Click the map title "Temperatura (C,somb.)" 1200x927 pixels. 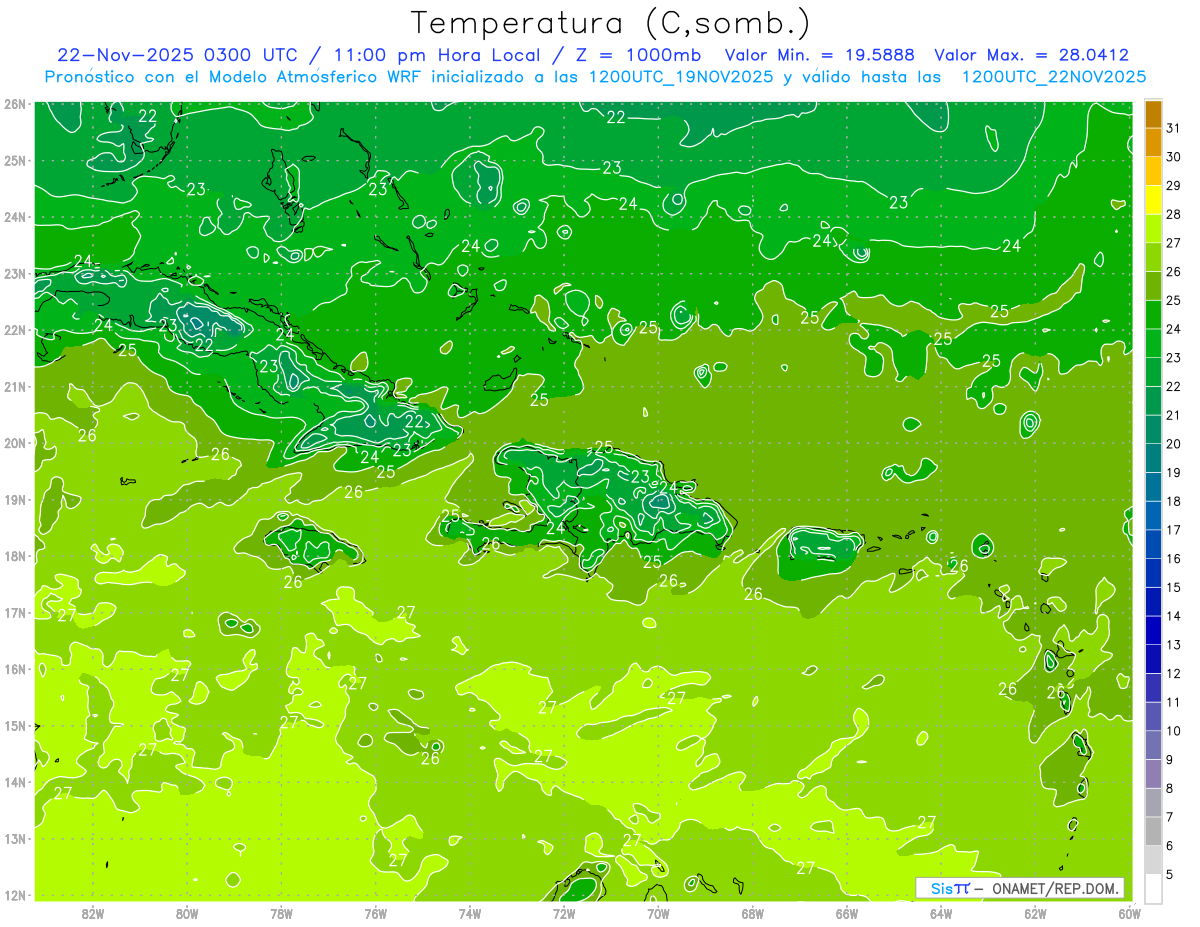click(x=611, y=23)
